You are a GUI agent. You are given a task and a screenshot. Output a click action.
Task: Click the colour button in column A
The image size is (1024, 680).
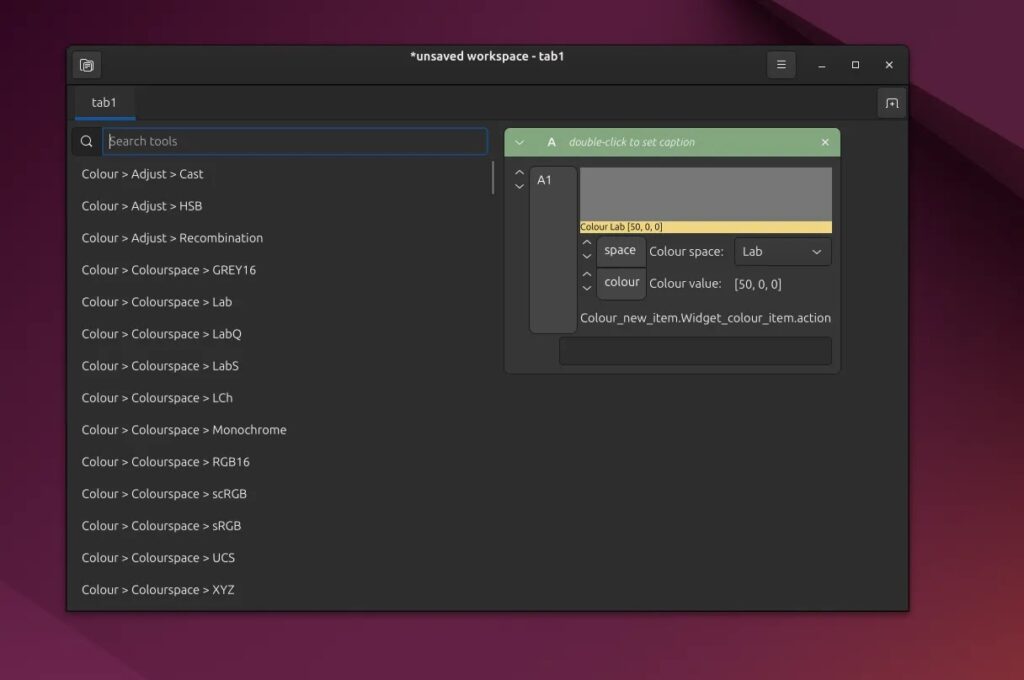click(621, 283)
